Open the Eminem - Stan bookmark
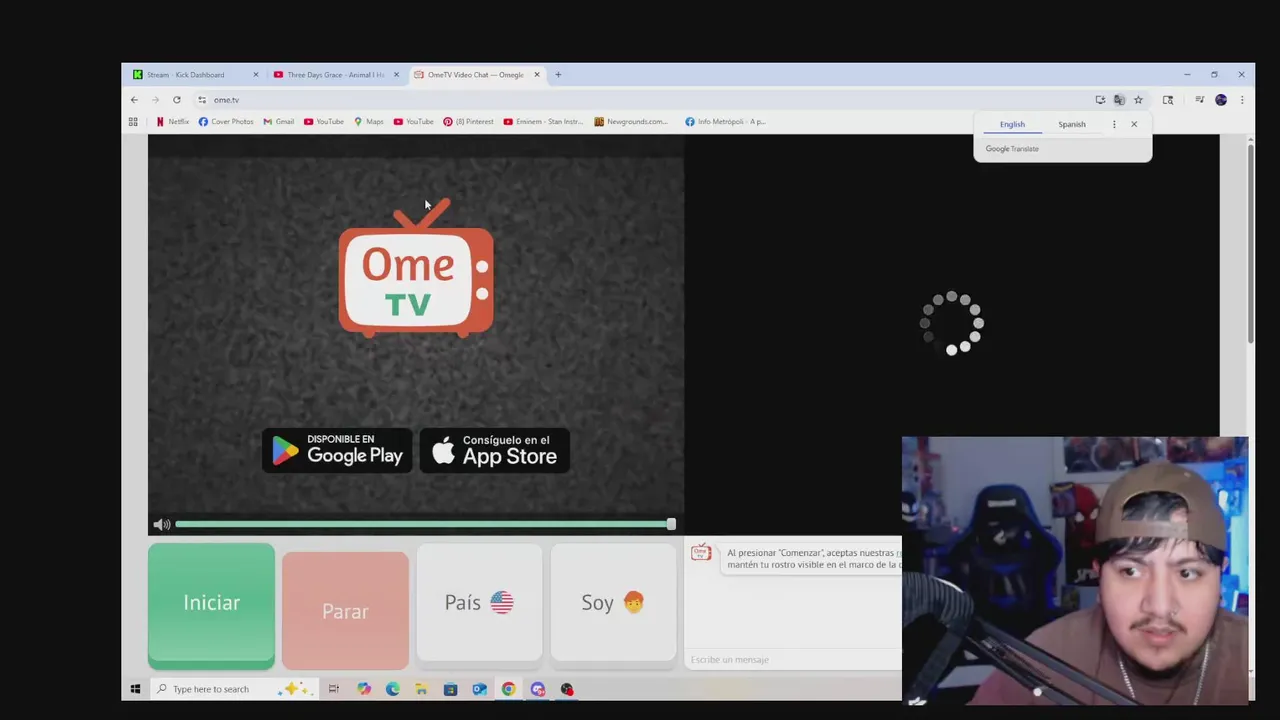The image size is (1280, 720). pyautogui.click(x=543, y=122)
